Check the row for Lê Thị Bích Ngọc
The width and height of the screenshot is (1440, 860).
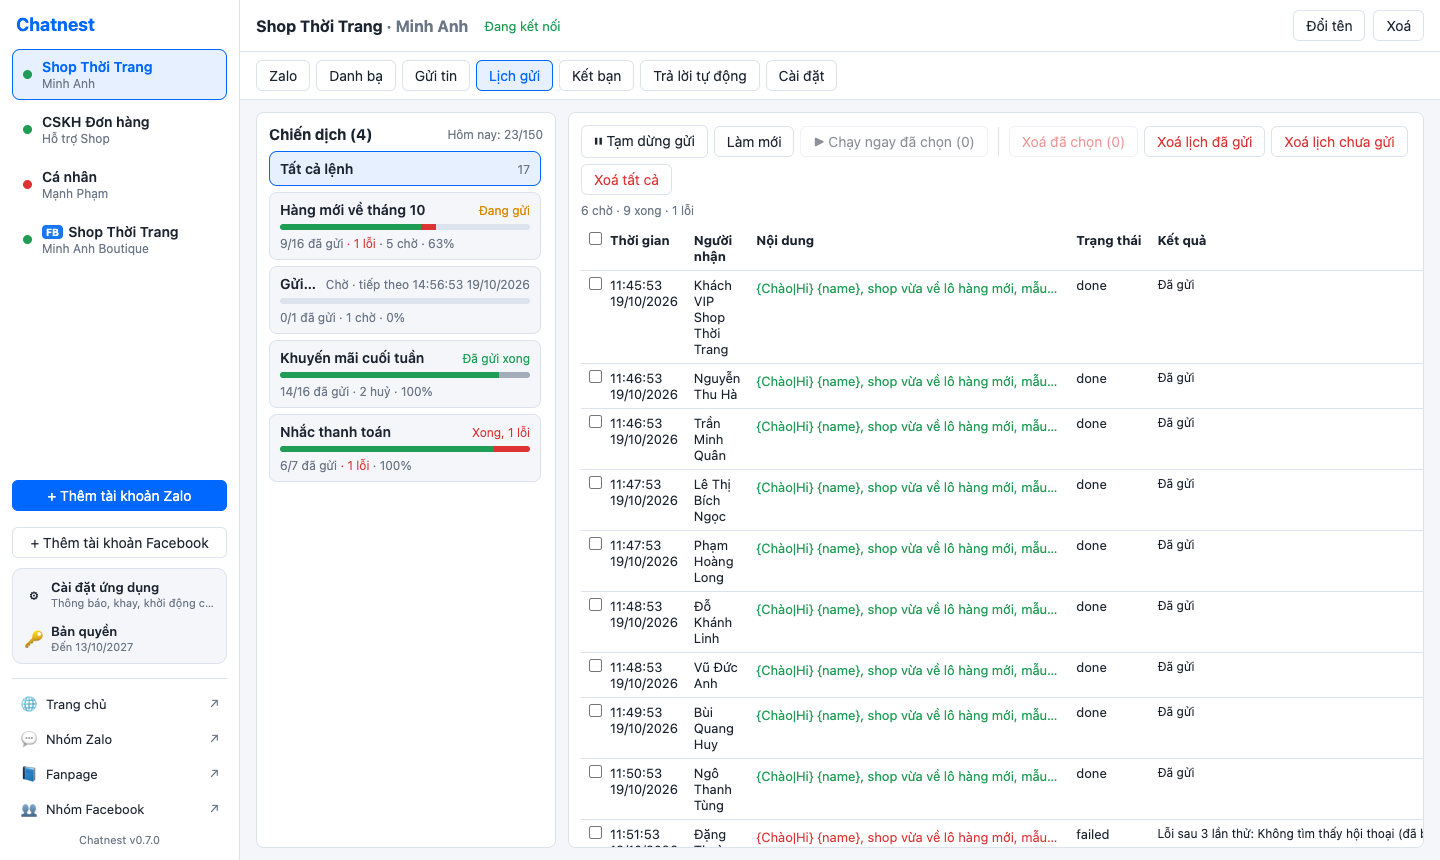pyautogui.click(x=595, y=483)
